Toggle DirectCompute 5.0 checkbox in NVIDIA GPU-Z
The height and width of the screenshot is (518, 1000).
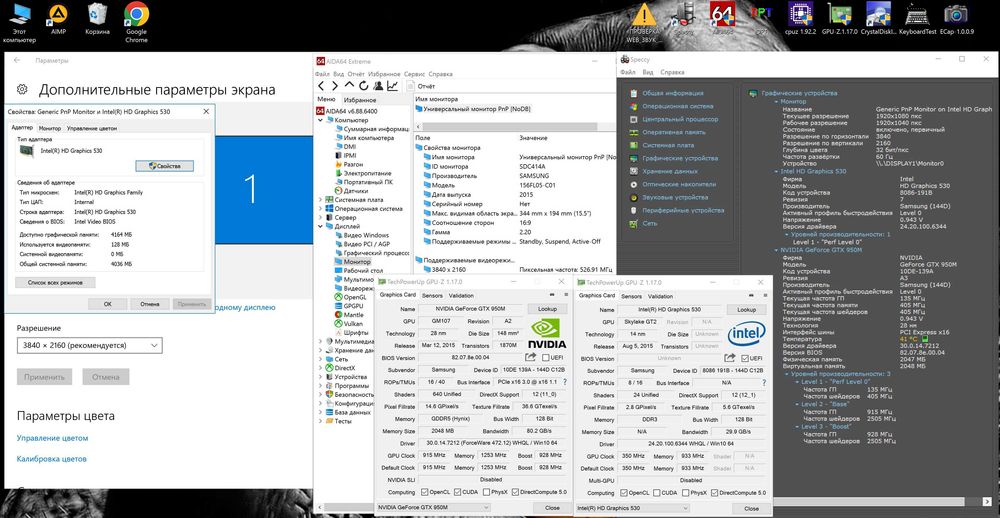(515, 492)
